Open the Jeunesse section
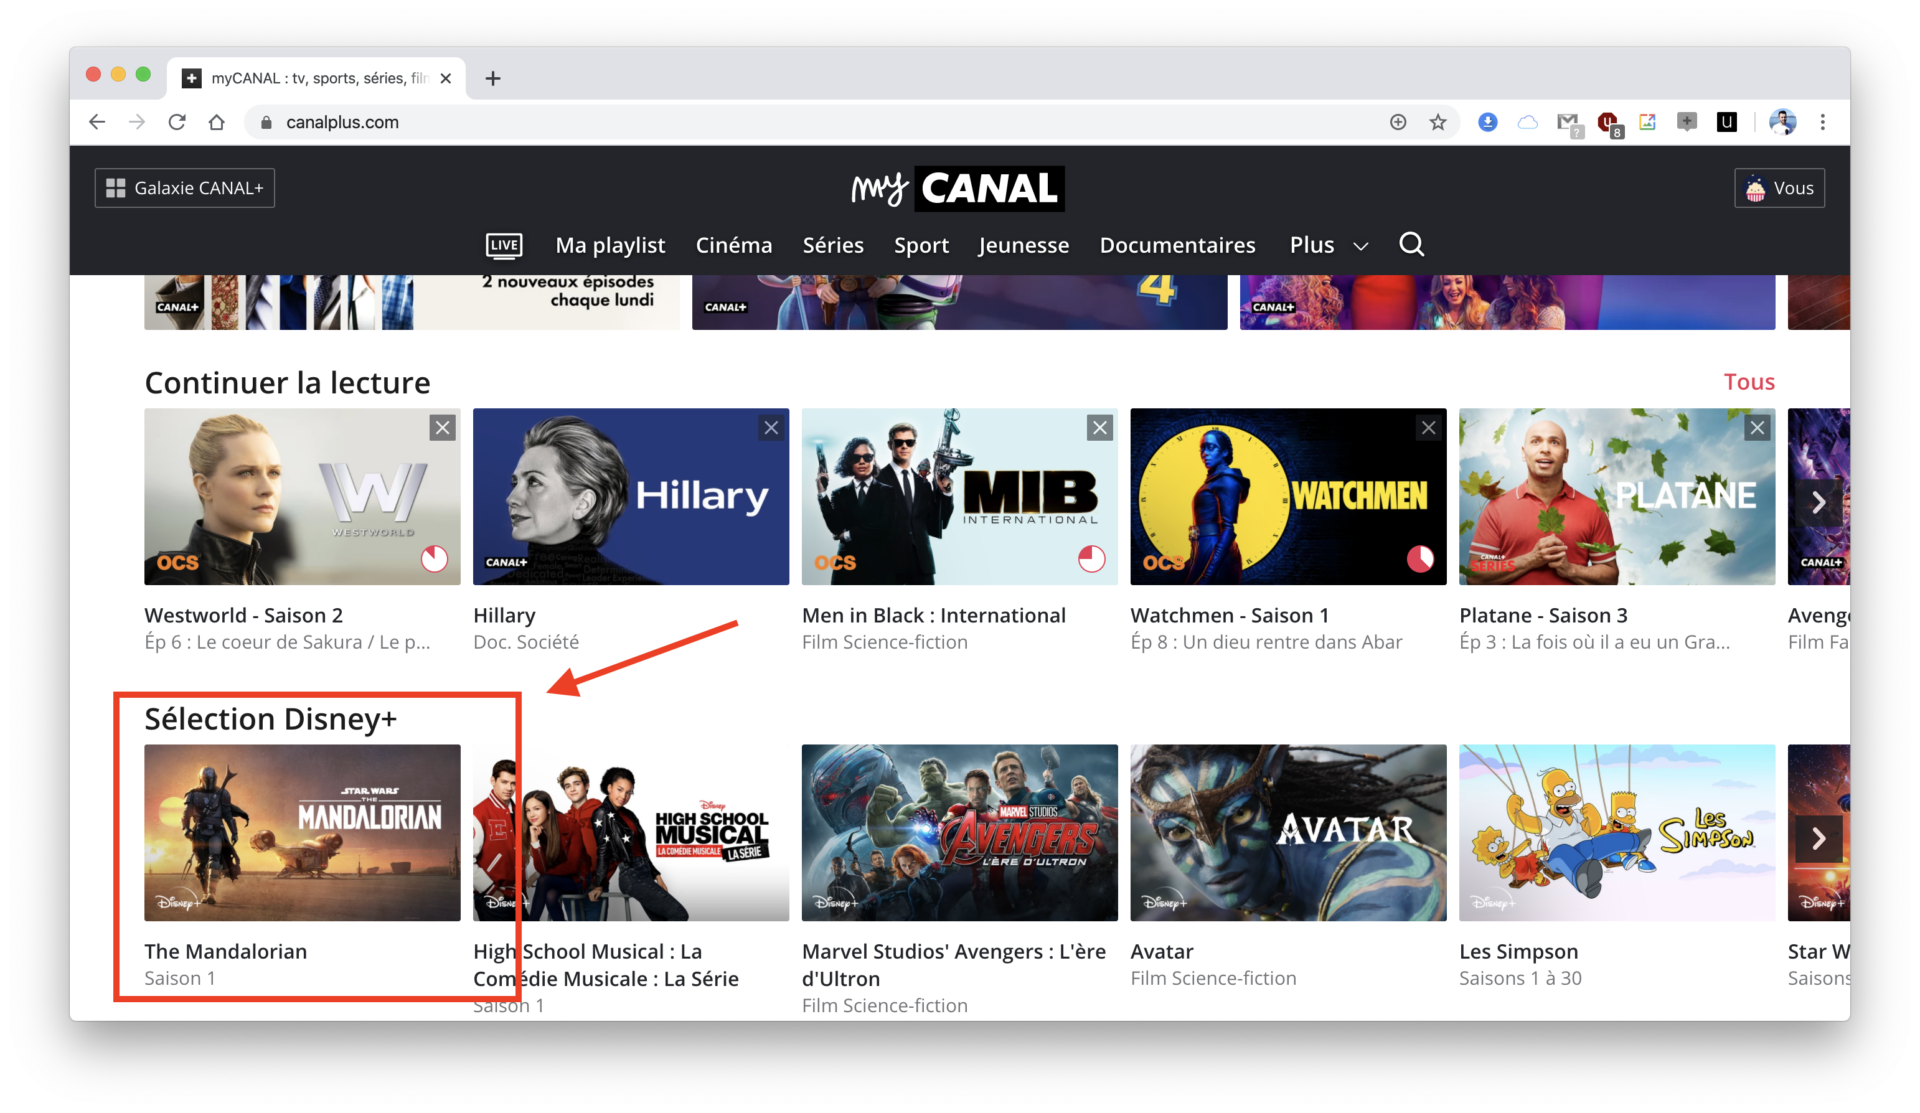This screenshot has width=1920, height=1113. (x=1023, y=245)
